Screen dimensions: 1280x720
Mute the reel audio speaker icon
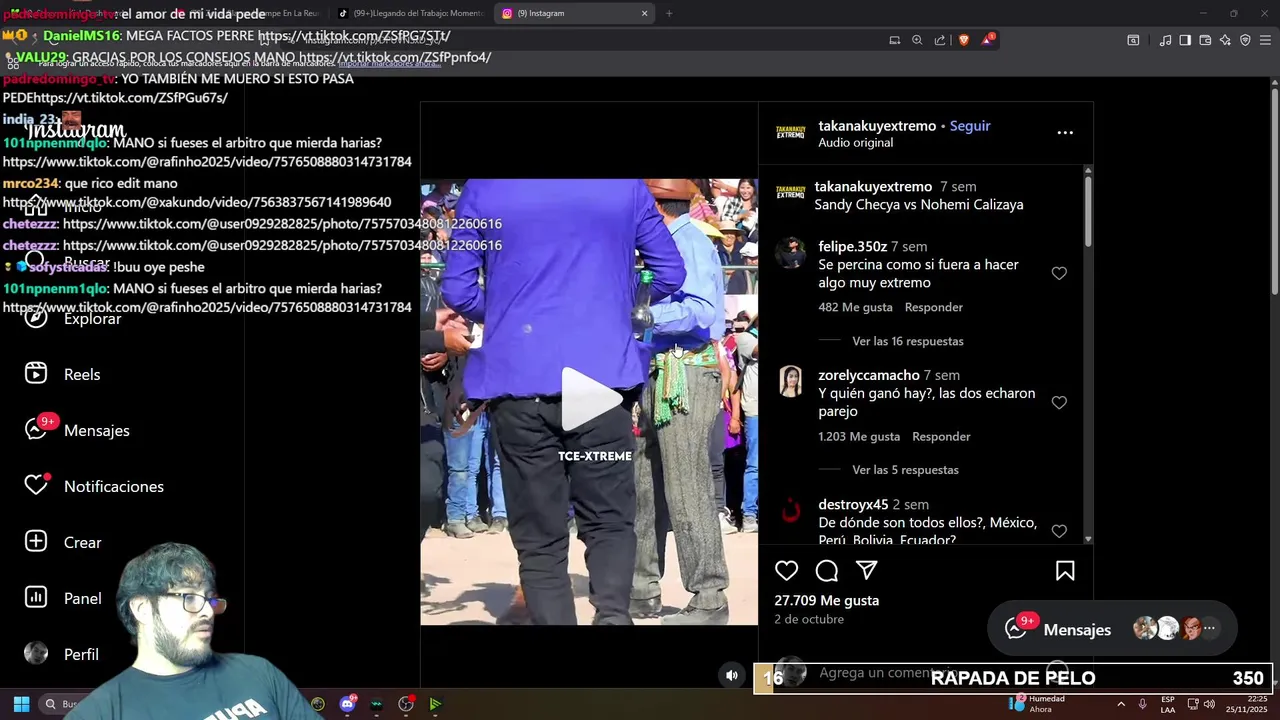pyautogui.click(x=732, y=675)
